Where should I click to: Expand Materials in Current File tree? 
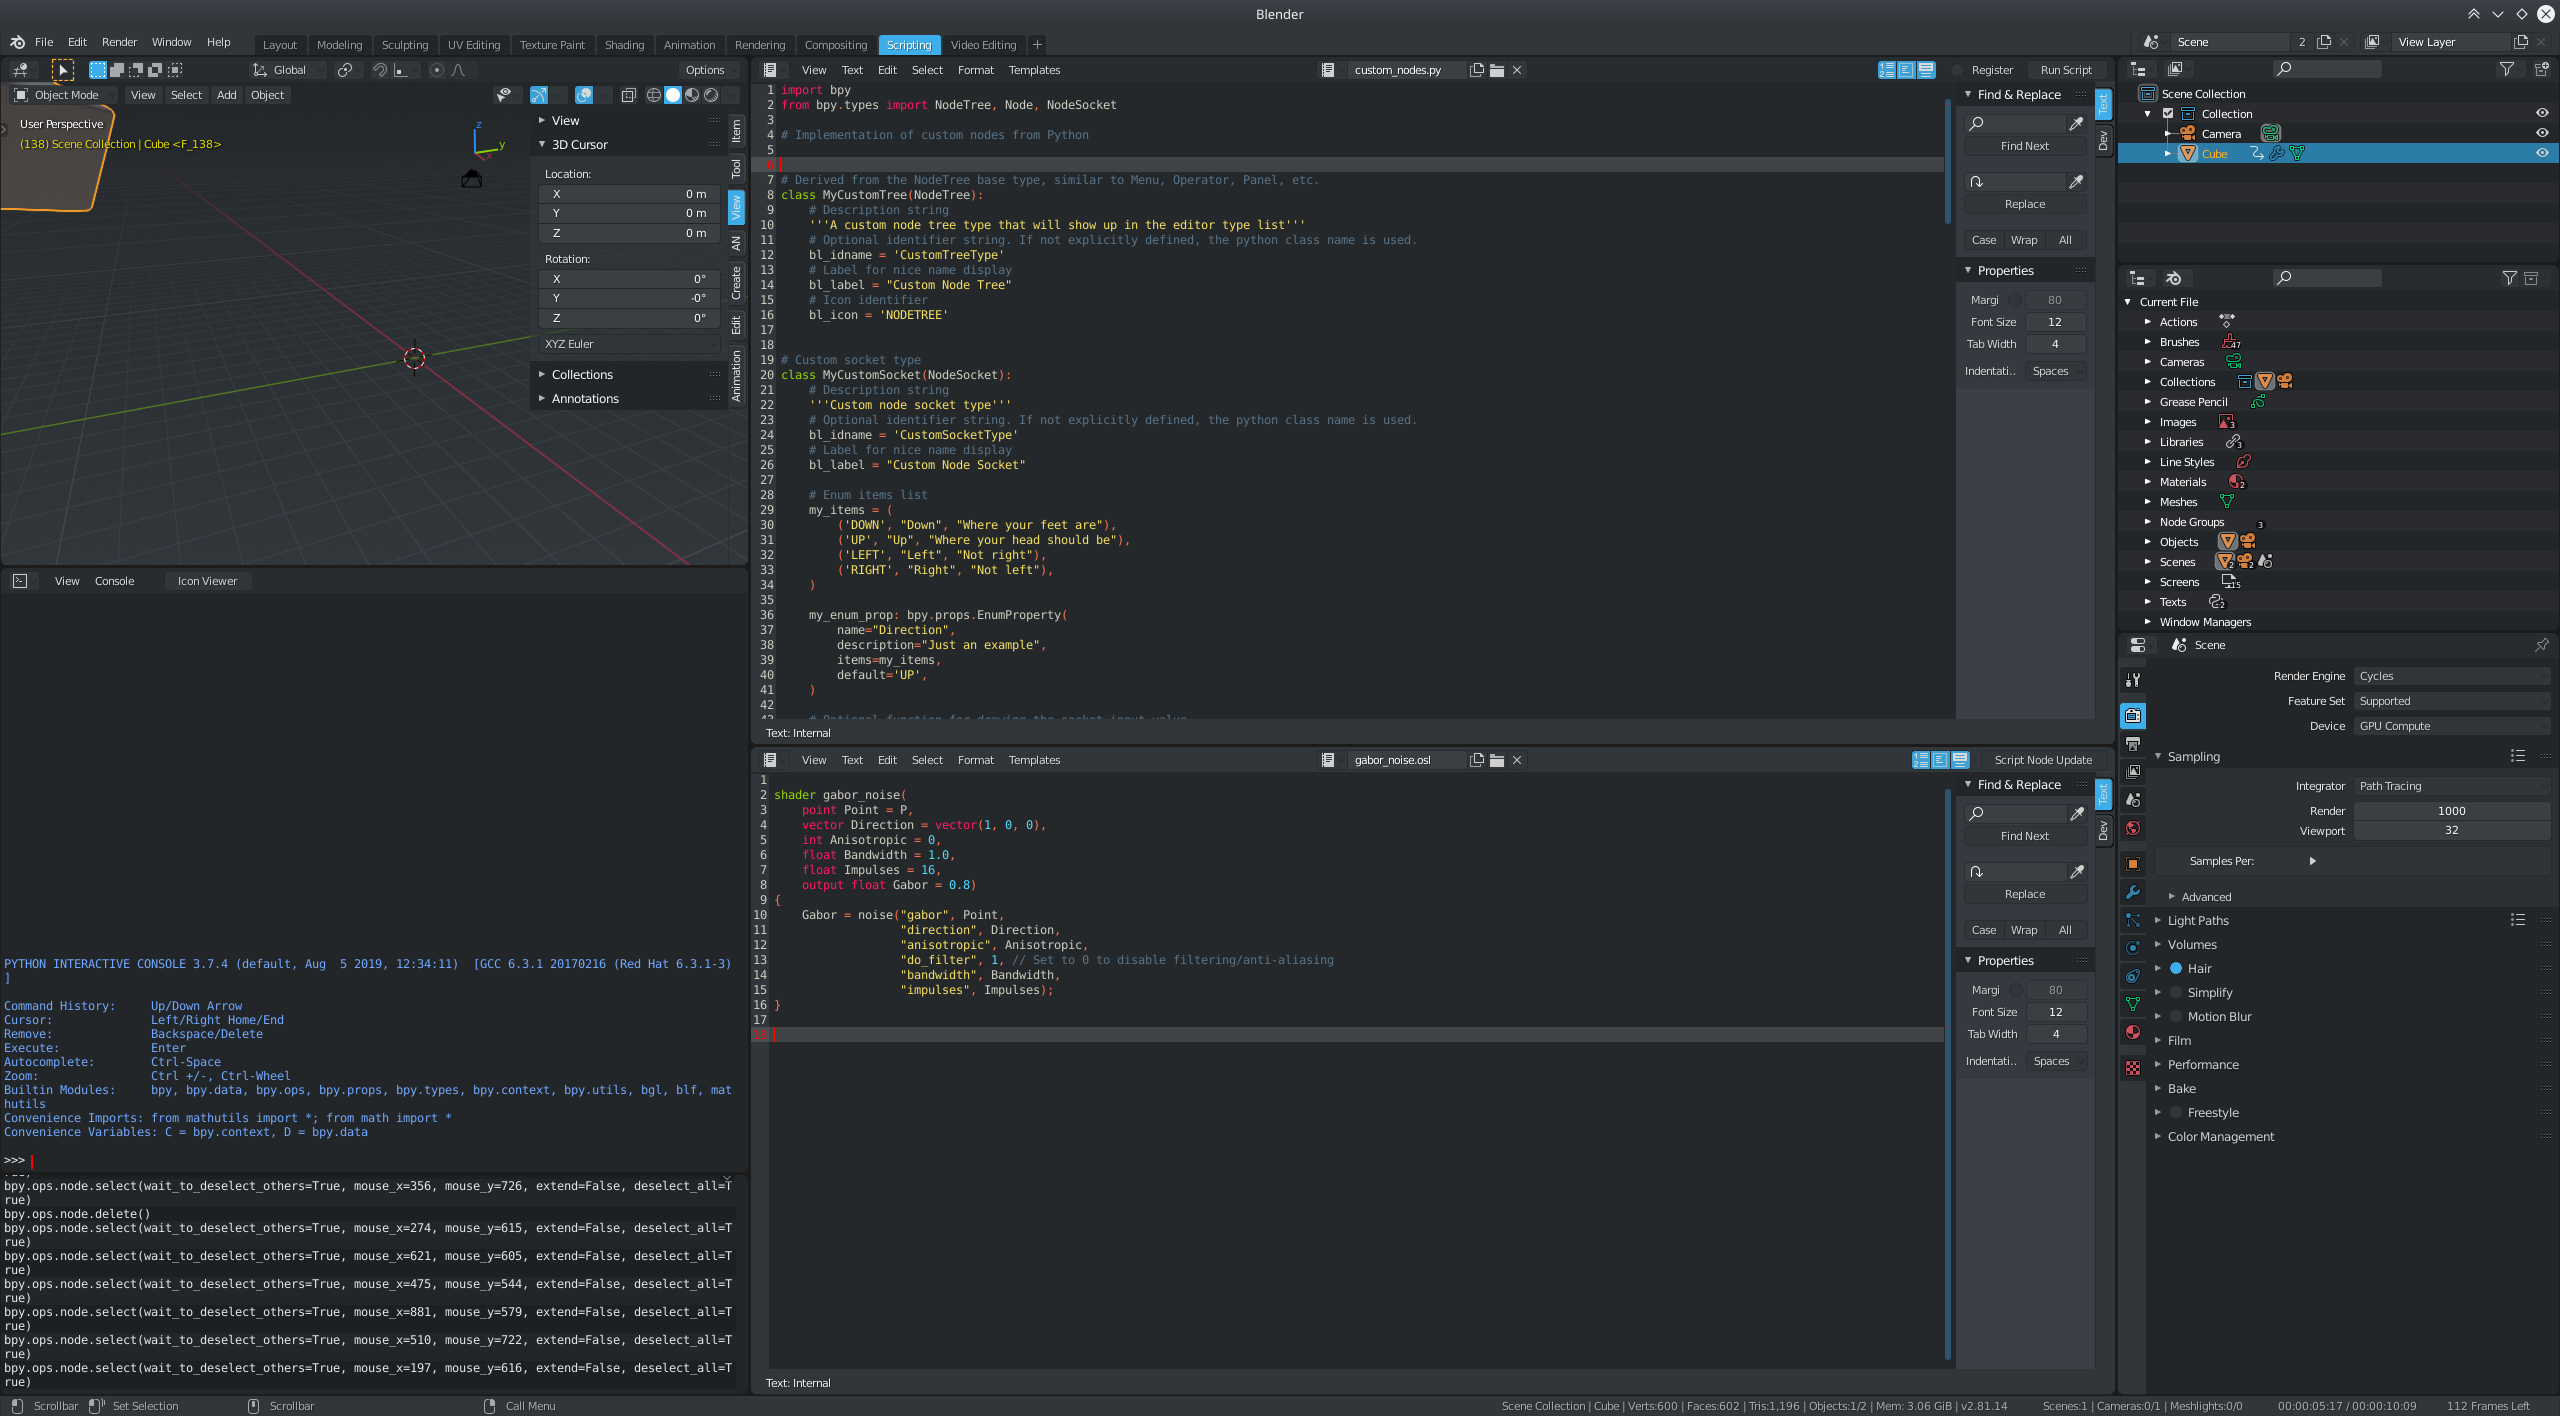pos(2147,482)
